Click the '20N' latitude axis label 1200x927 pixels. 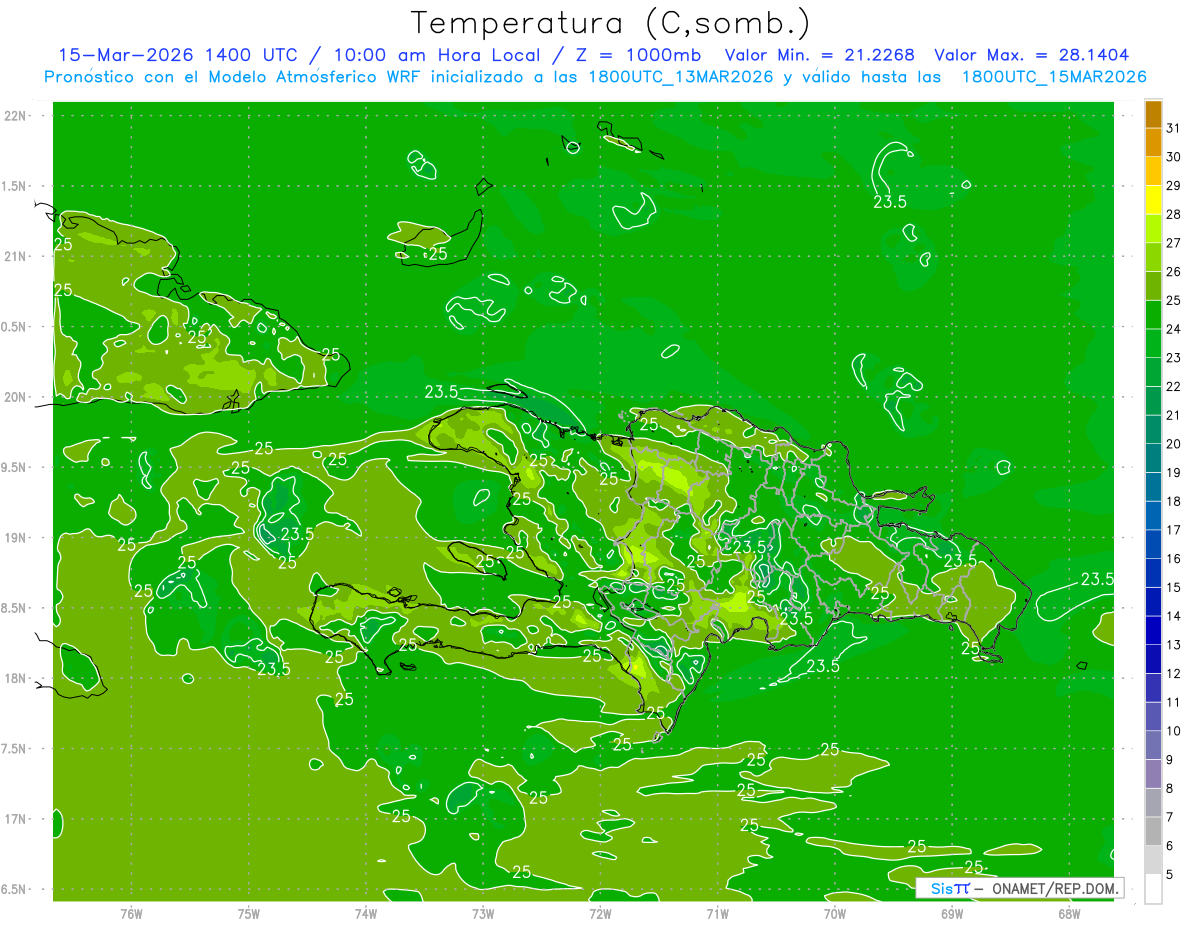pyautogui.click(x=15, y=397)
